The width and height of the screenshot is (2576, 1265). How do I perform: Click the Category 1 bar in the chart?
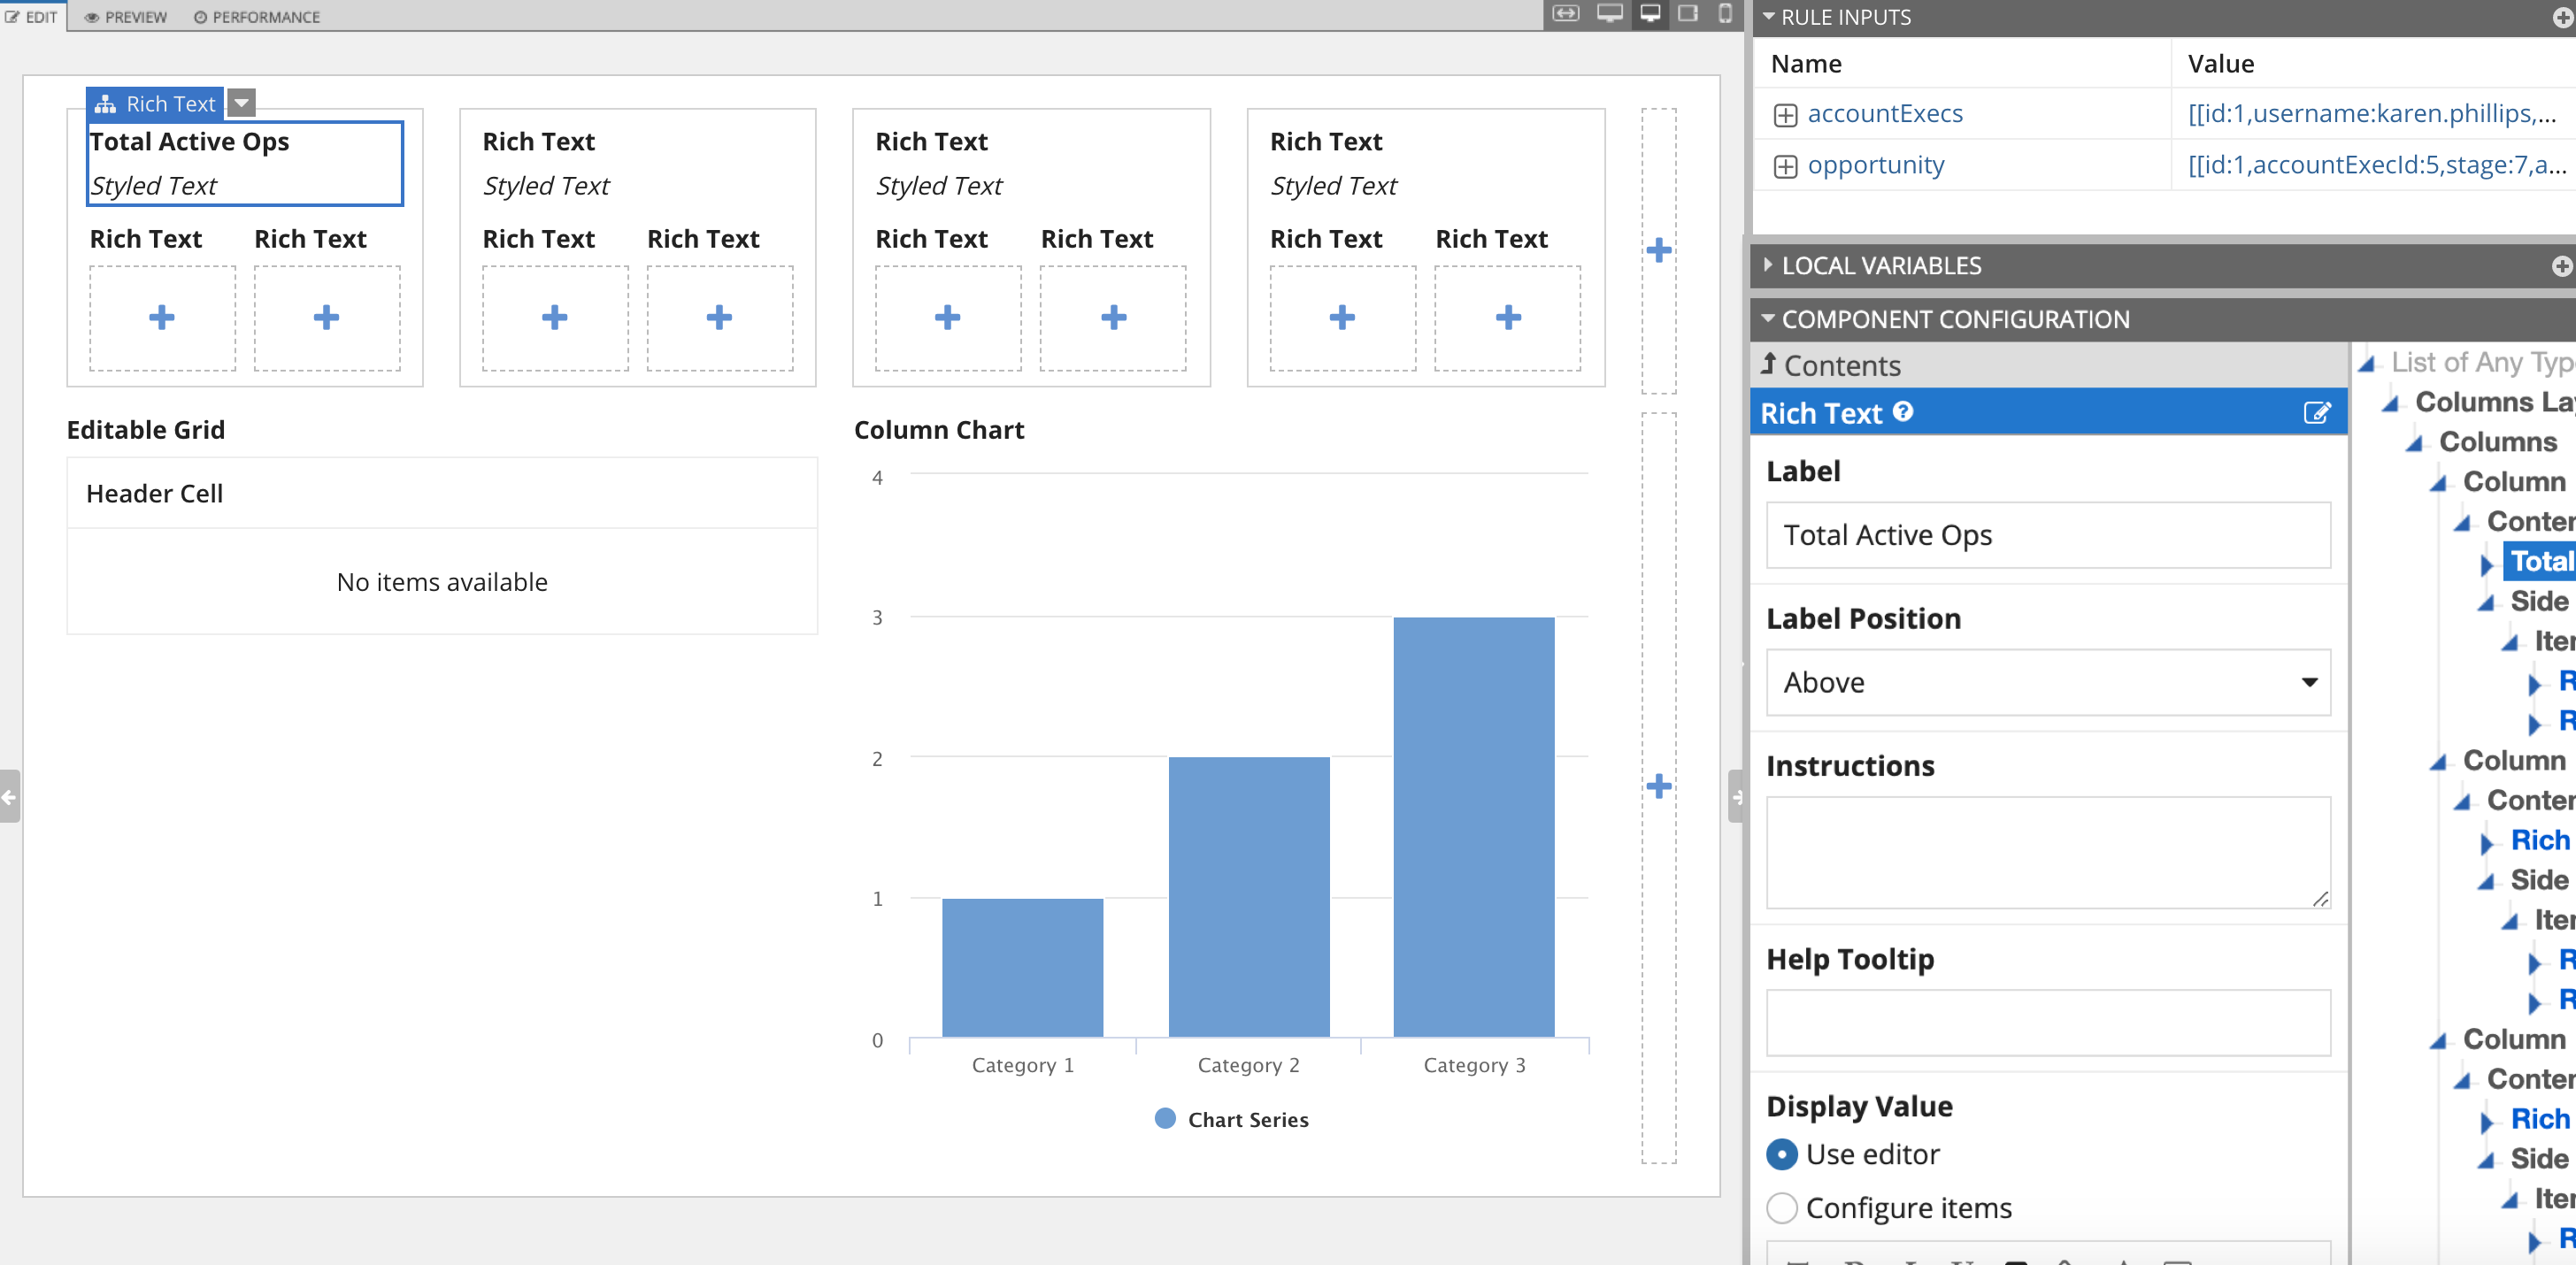click(x=1022, y=967)
